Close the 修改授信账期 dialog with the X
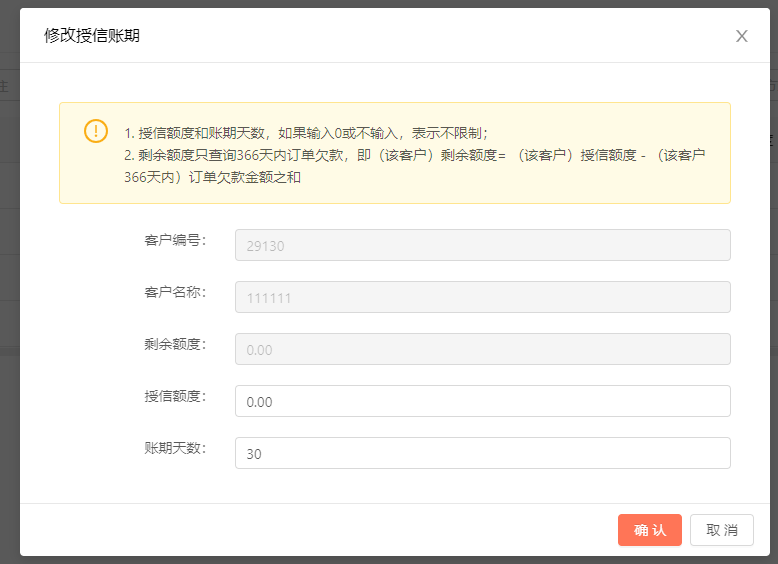 [x=741, y=36]
